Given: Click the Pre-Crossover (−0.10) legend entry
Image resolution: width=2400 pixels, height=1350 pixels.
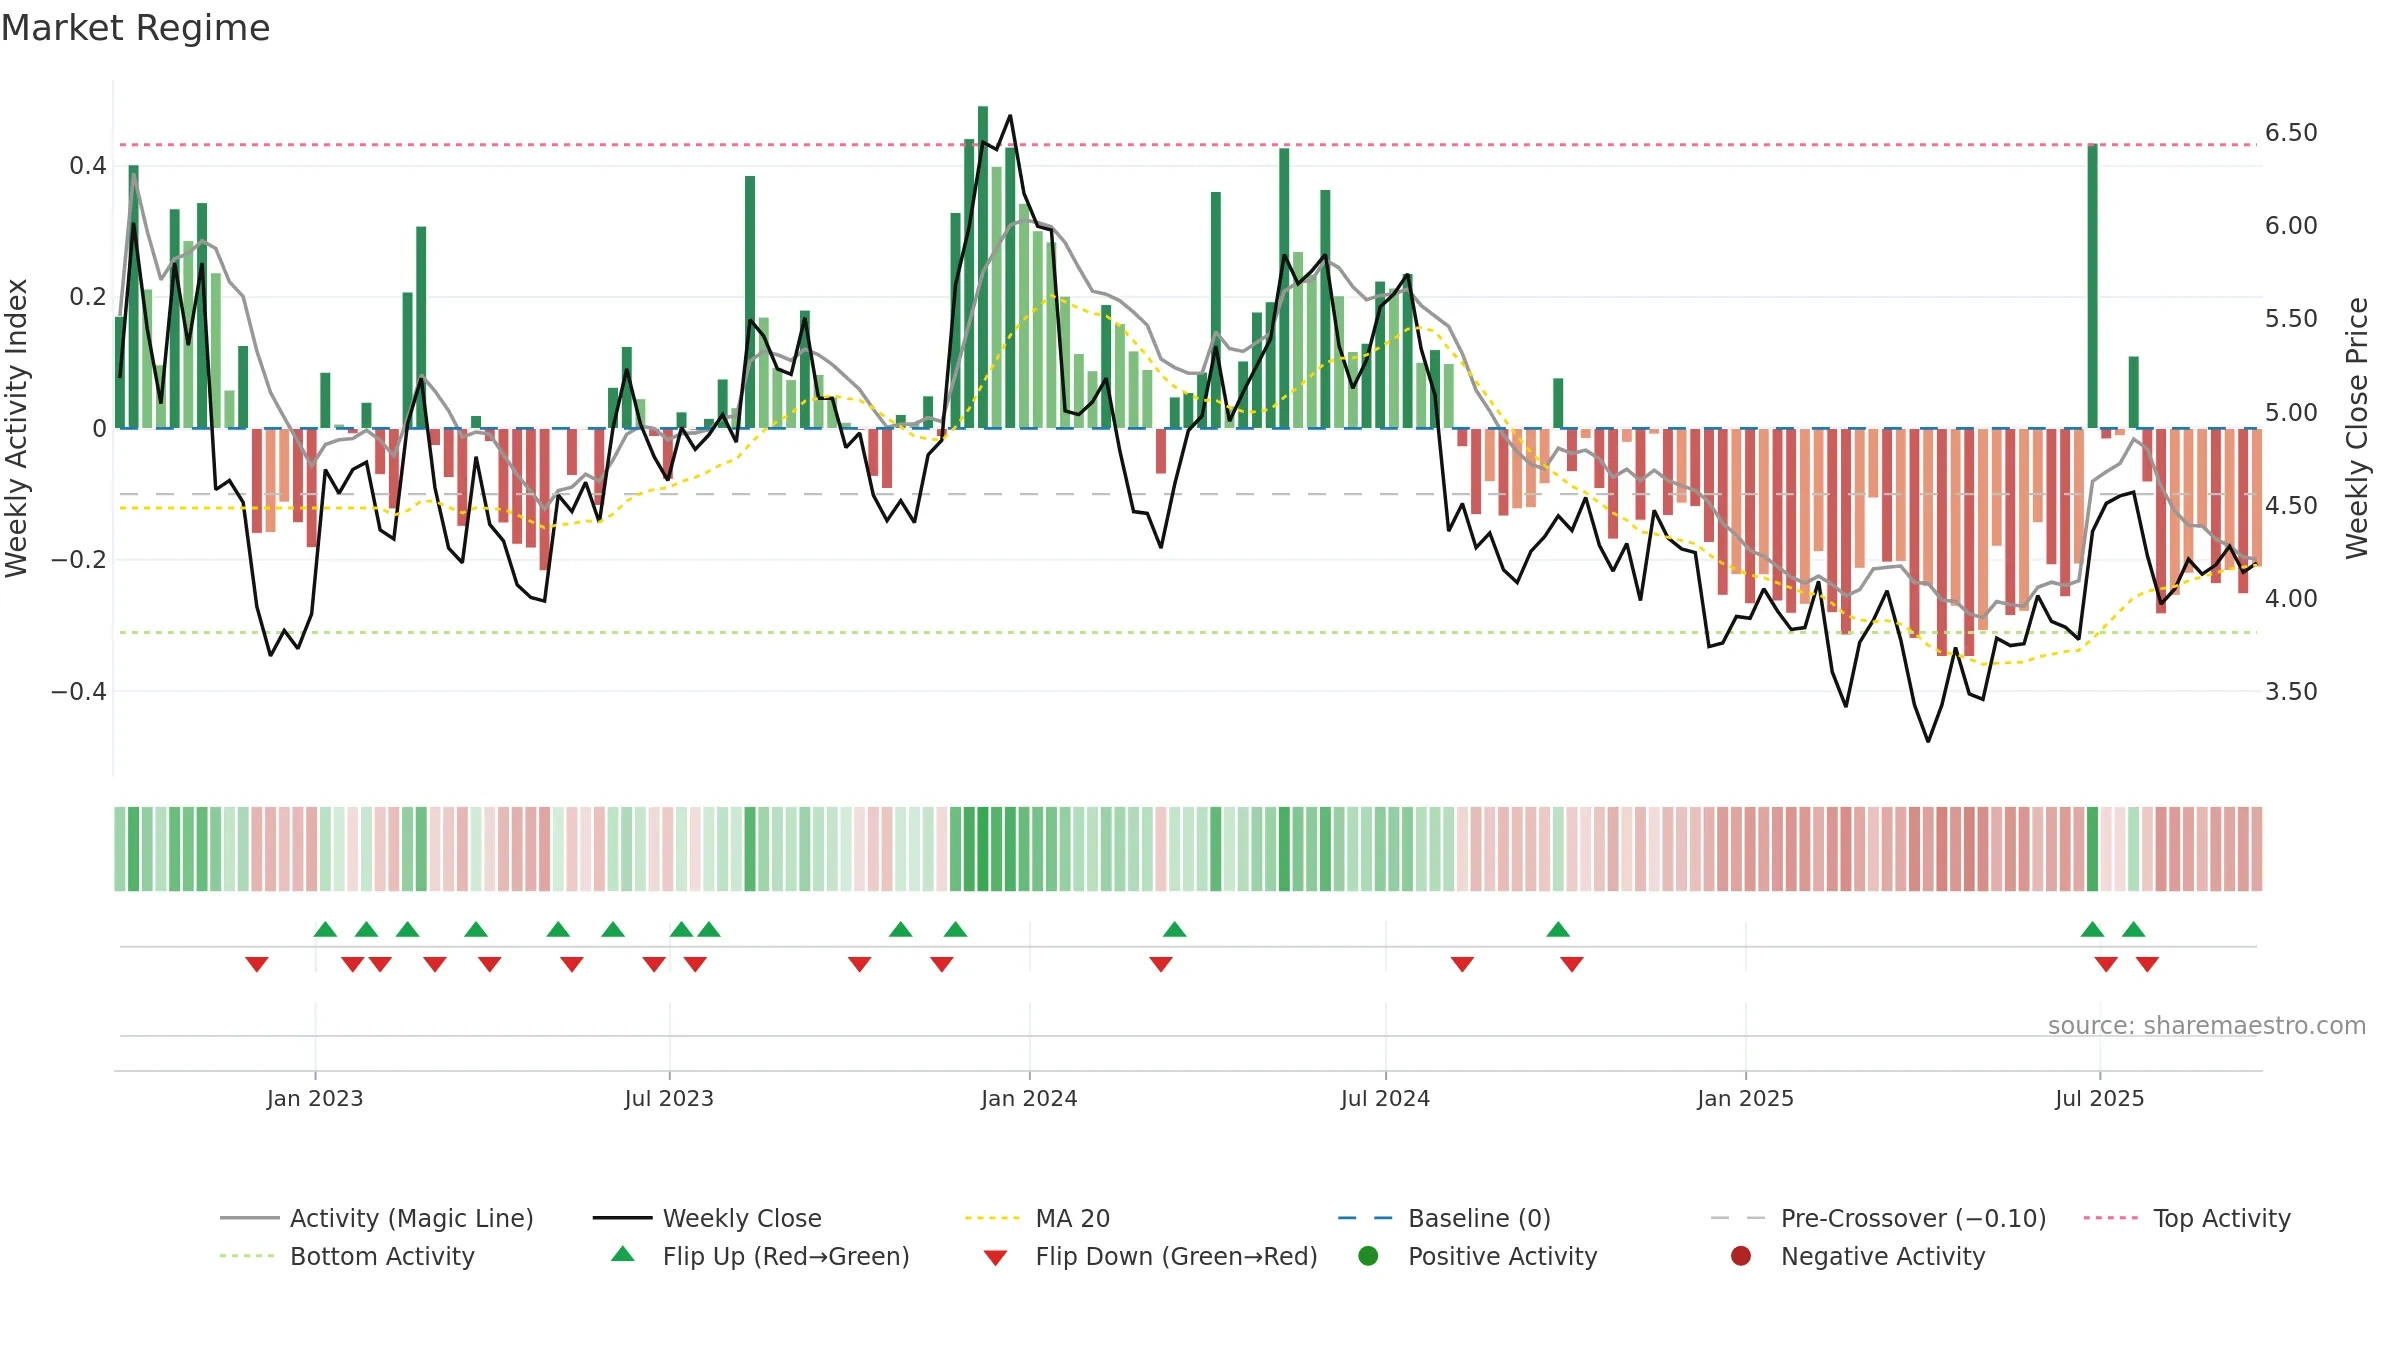Looking at the screenshot, I should click(x=1878, y=1218).
